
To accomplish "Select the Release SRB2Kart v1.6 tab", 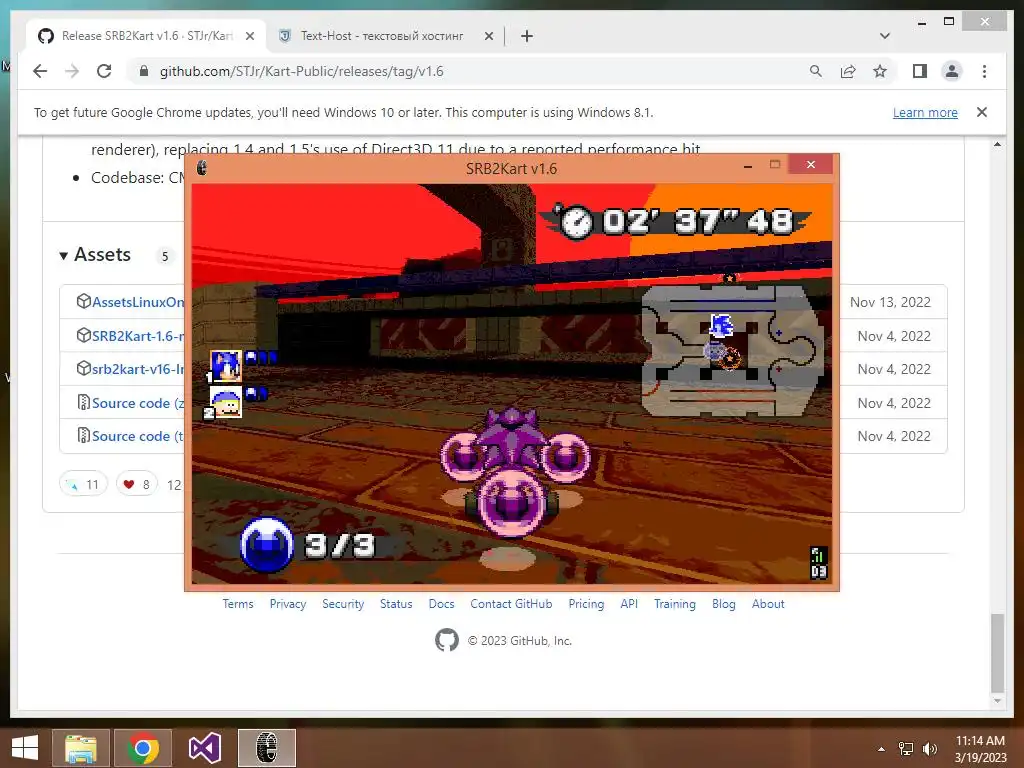I will coord(147,36).
